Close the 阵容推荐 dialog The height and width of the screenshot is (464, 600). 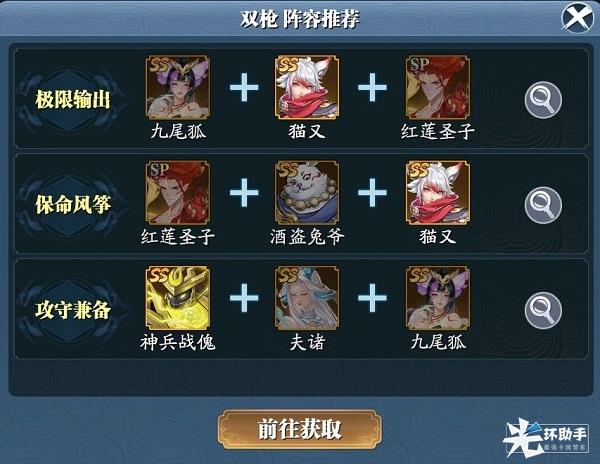click(x=577, y=16)
